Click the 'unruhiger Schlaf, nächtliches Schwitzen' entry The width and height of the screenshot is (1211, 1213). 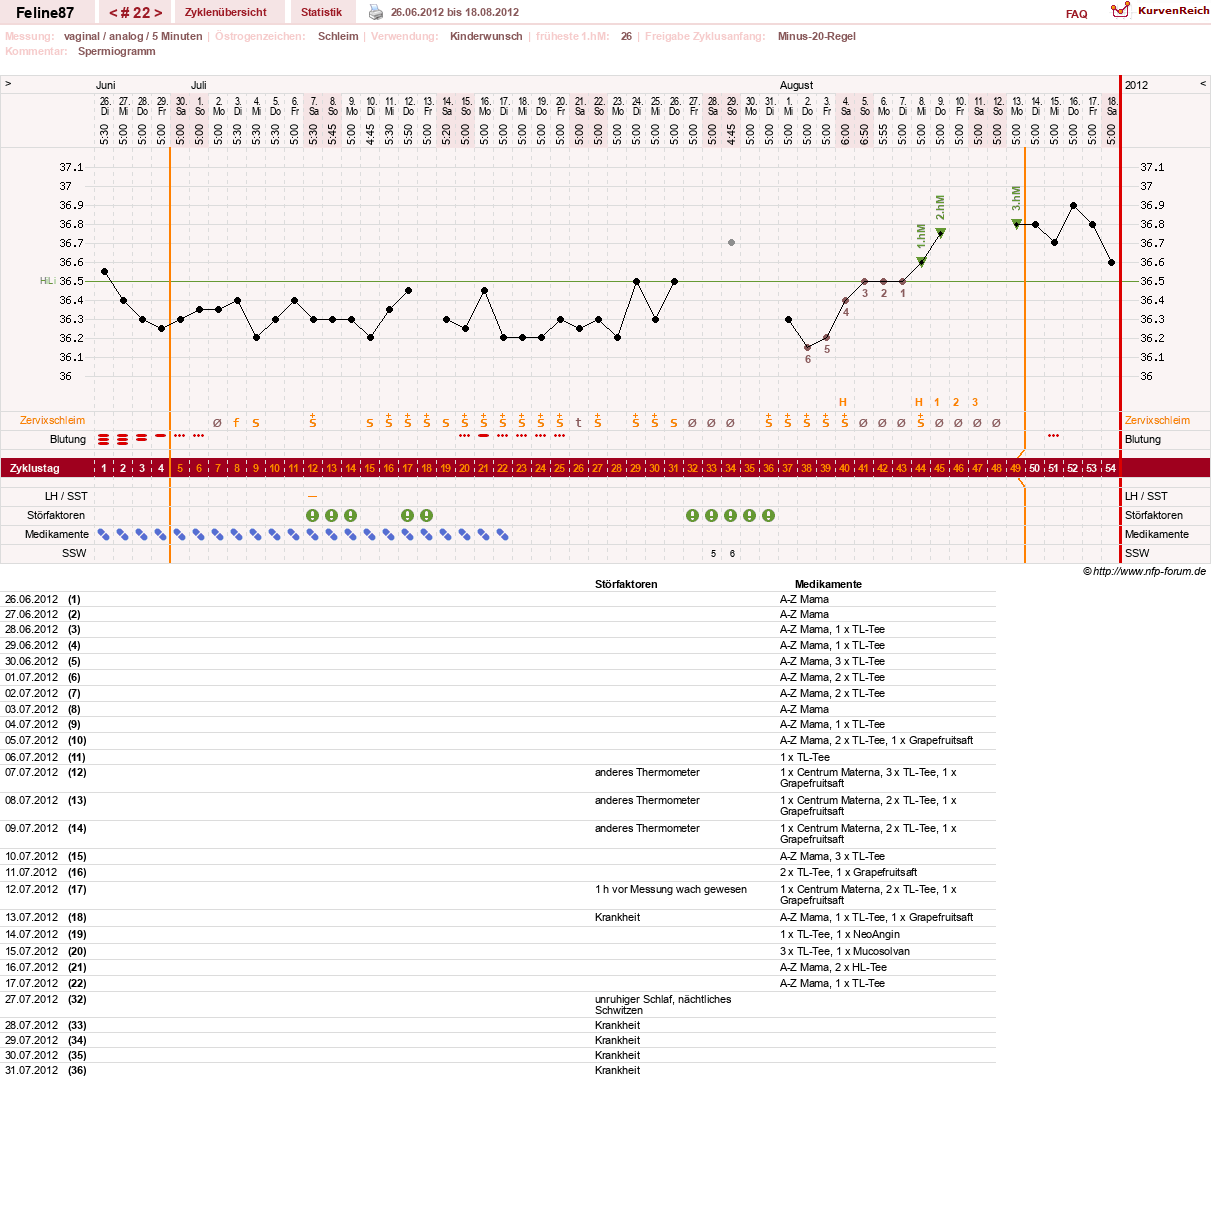tap(663, 1005)
